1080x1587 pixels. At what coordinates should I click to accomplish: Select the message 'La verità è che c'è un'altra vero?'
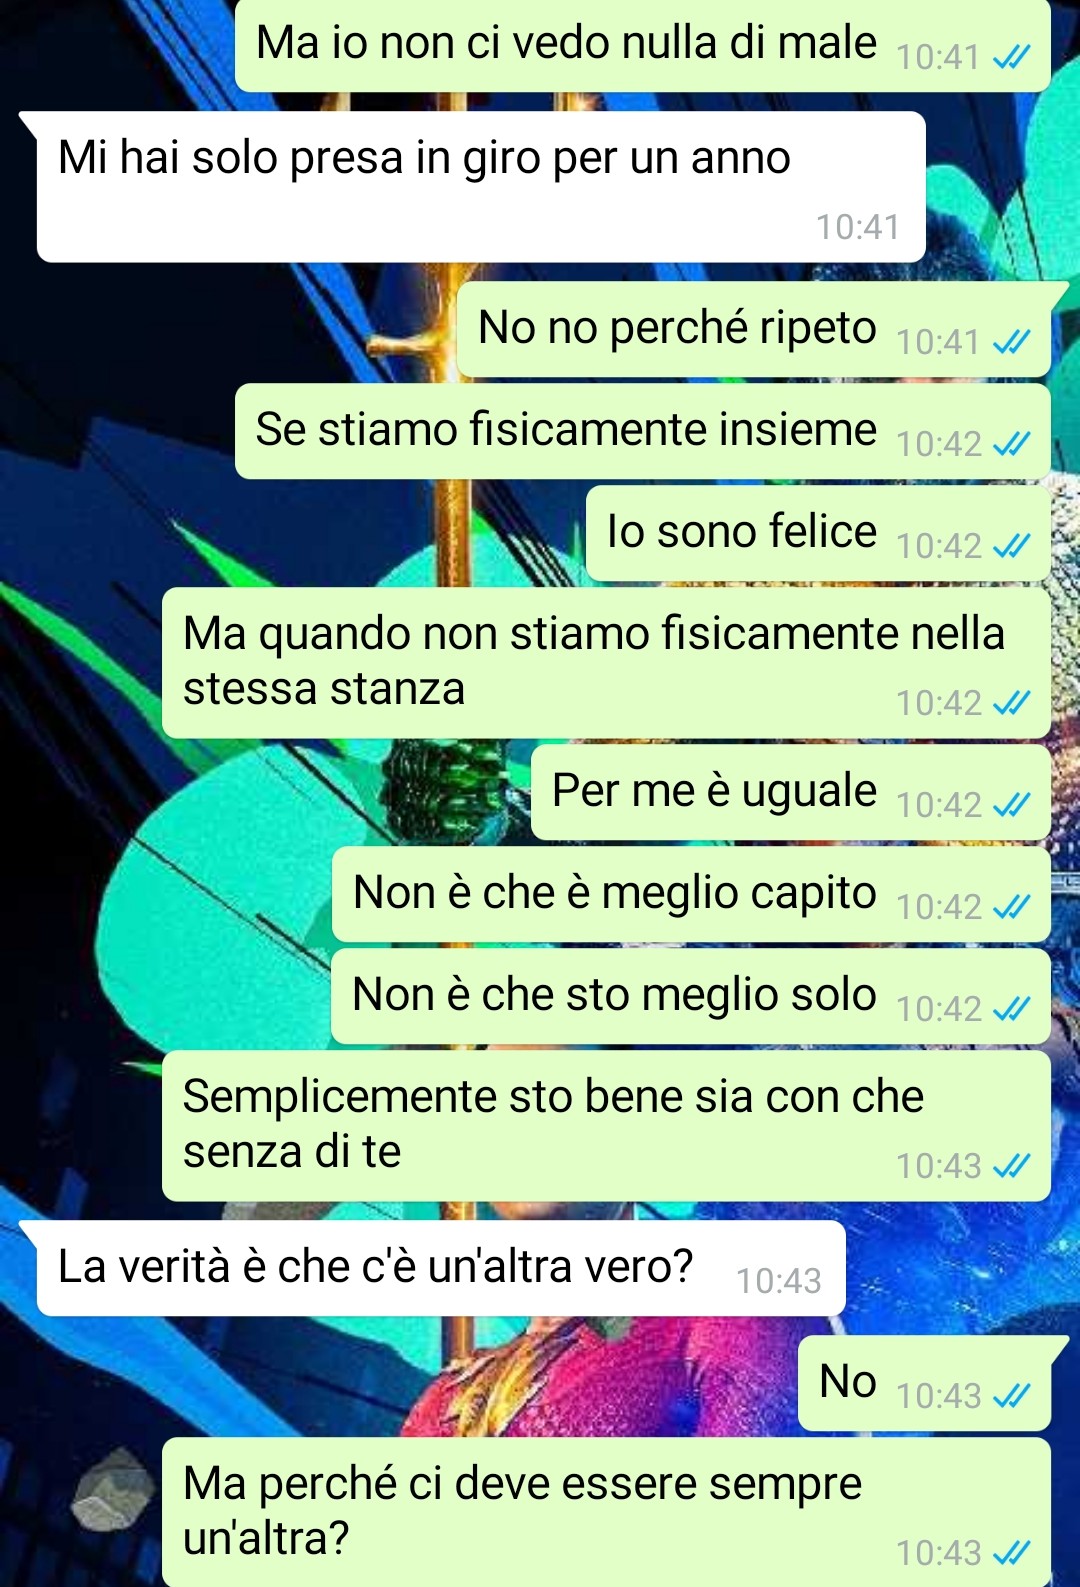coord(440,1268)
